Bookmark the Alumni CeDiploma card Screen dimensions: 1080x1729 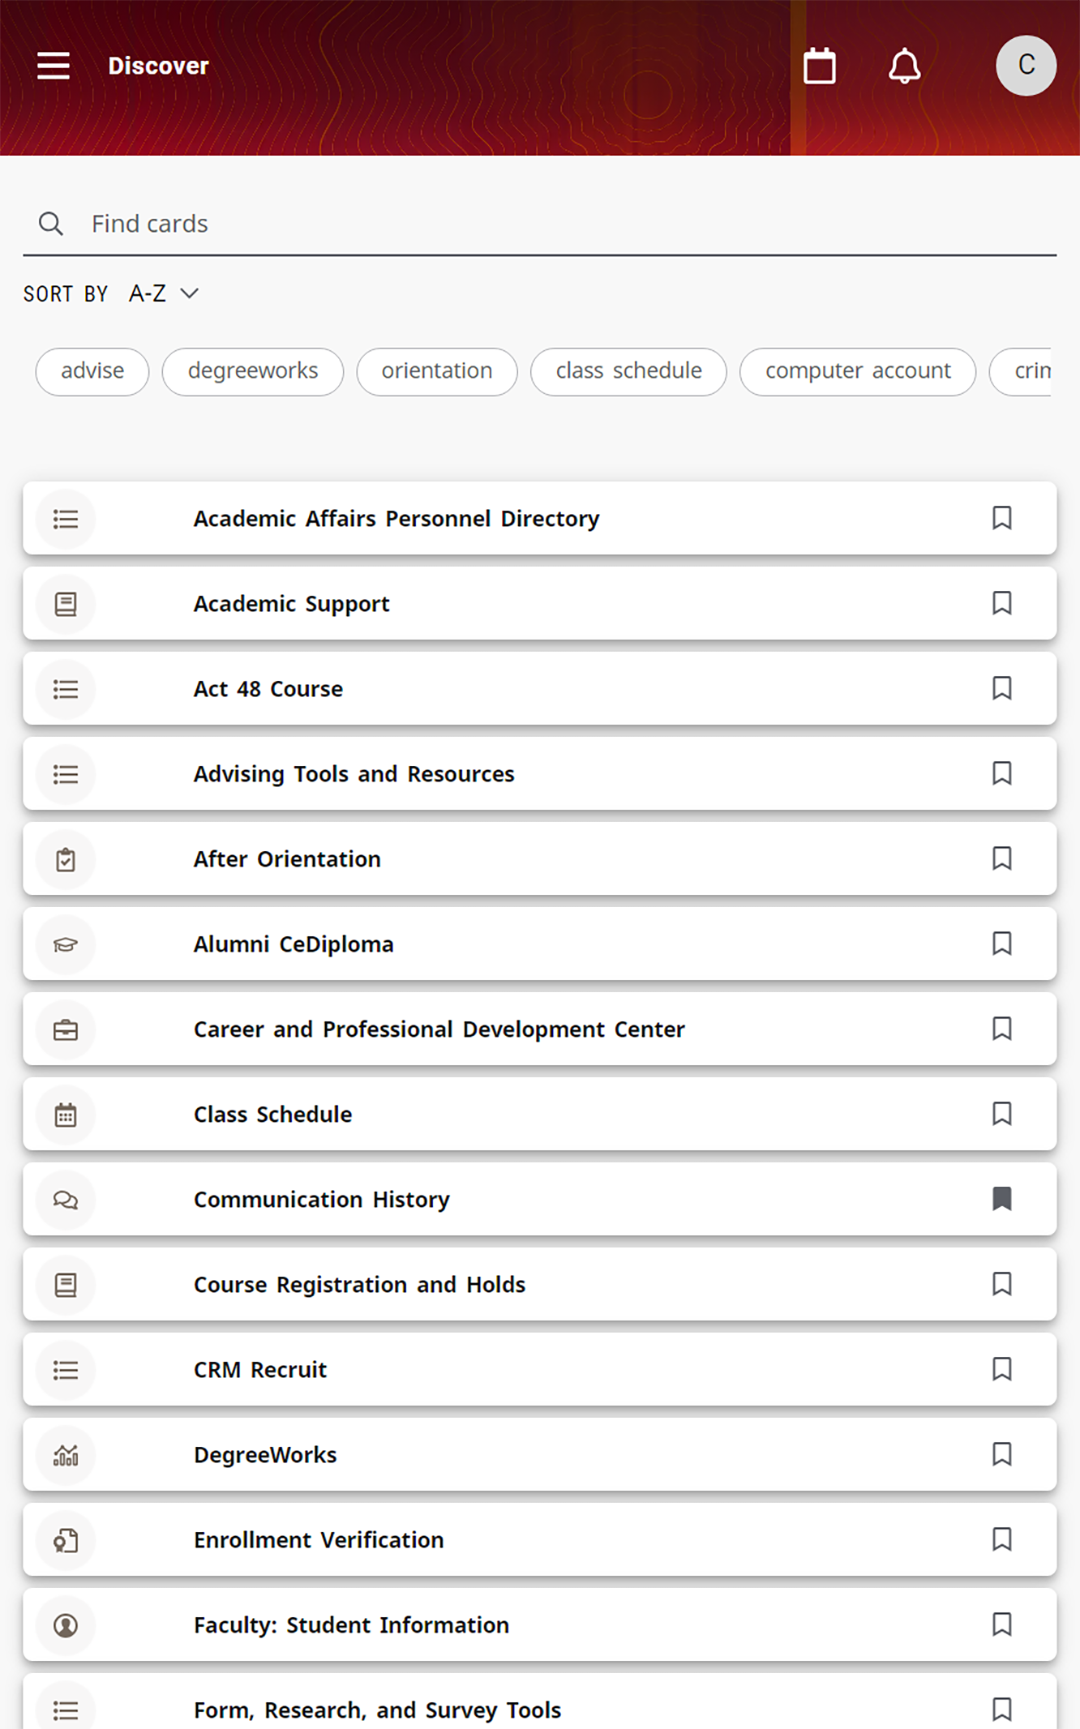1002,943
